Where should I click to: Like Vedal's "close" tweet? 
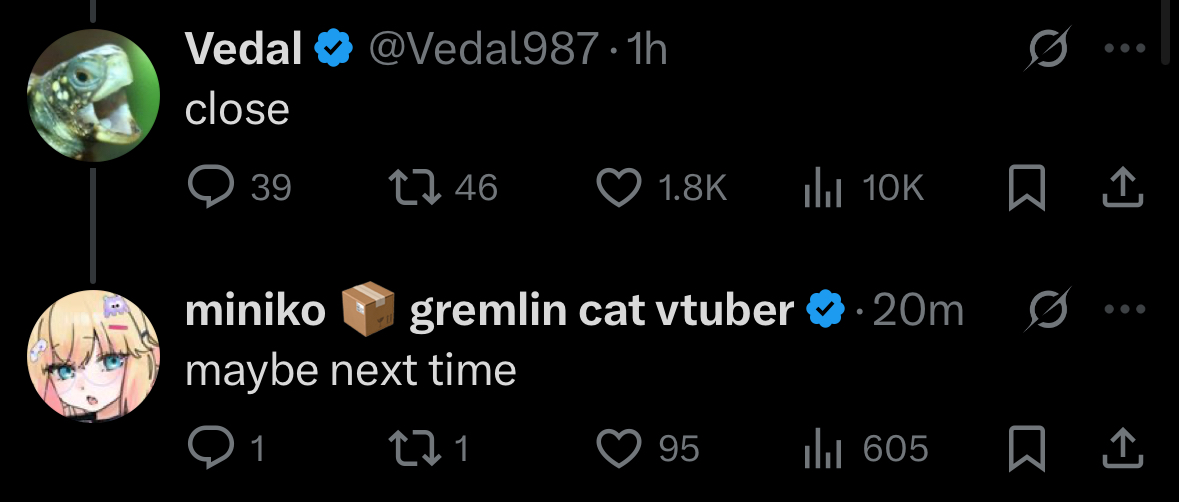tap(618, 188)
